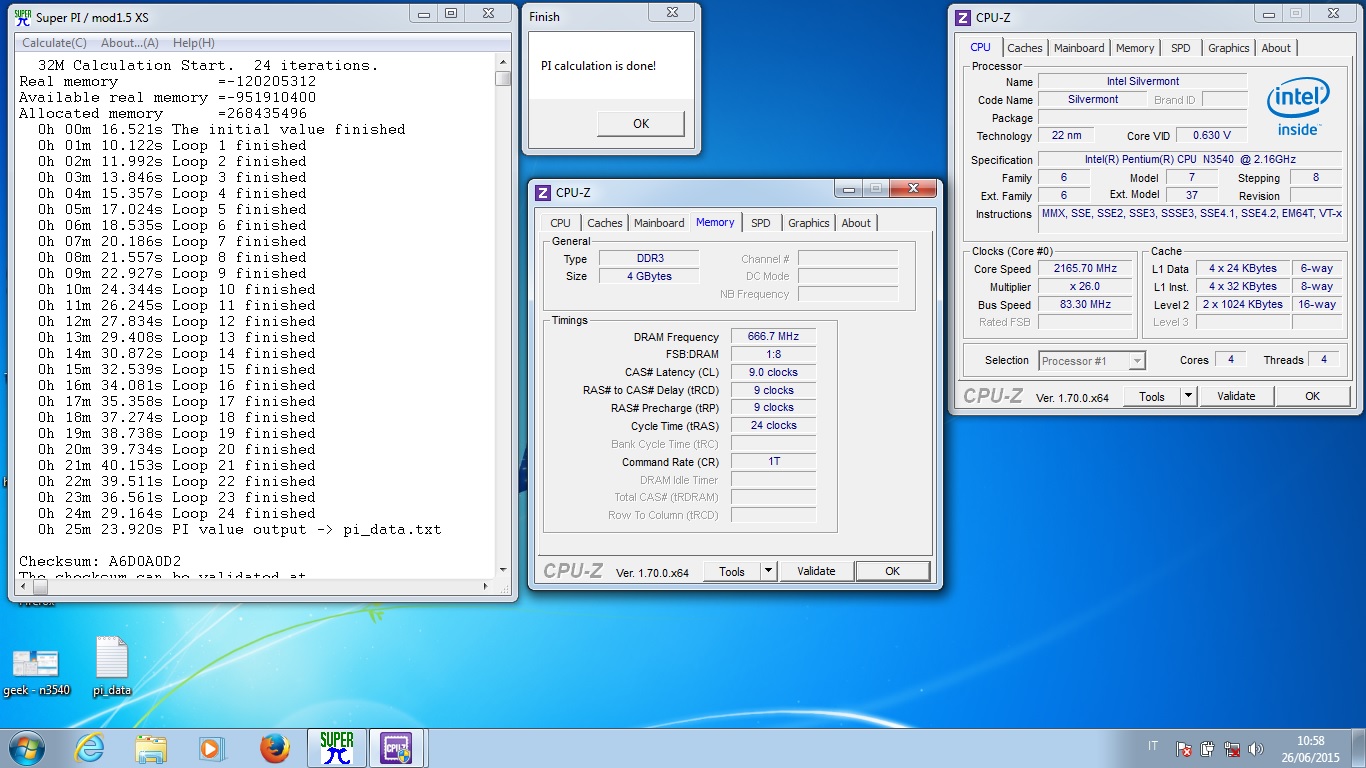Screen dimensions: 1366x768
Task: Click the network disconnected tray icon
Action: pyautogui.click(x=1232, y=748)
